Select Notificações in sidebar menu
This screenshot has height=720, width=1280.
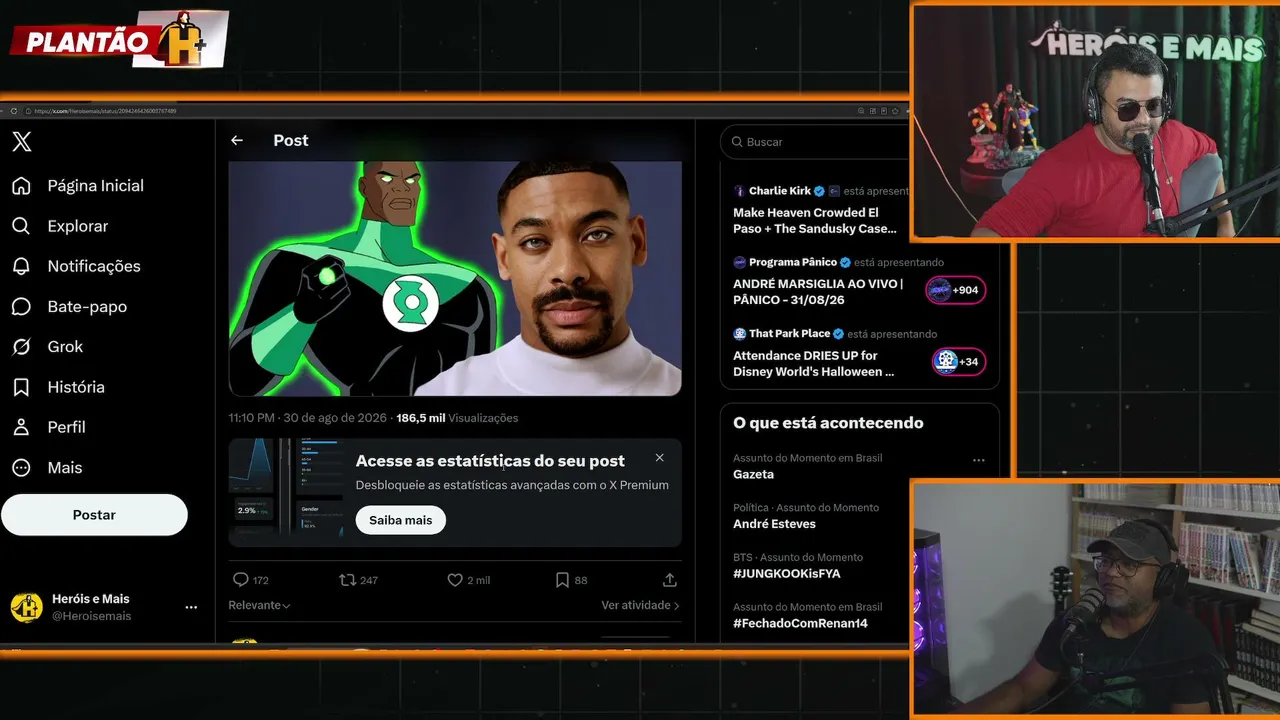[94, 266]
